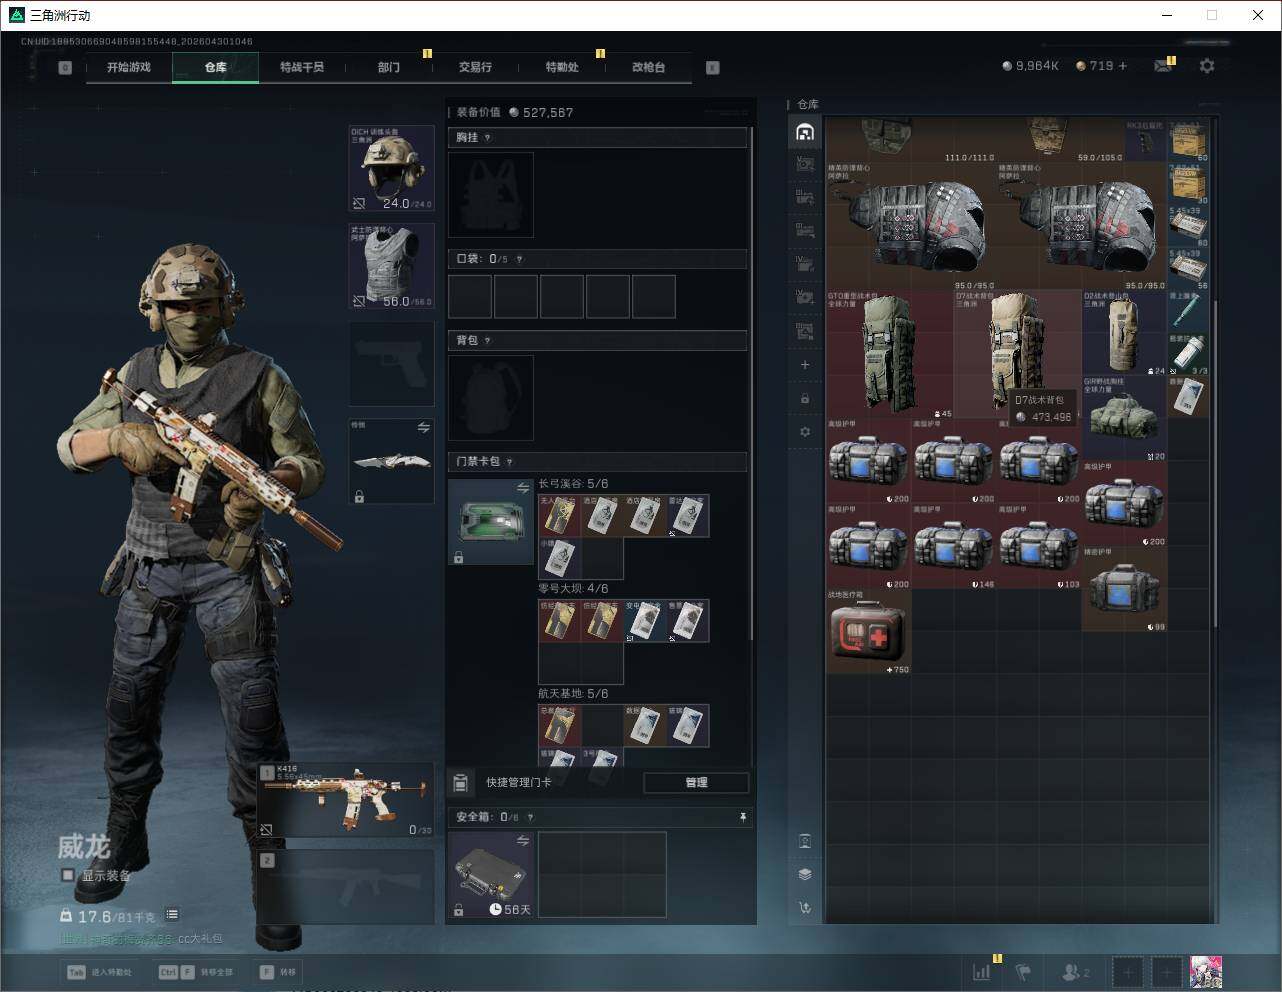Select the safe box case item
This screenshot has width=1282, height=992.
(x=491, y=874)
